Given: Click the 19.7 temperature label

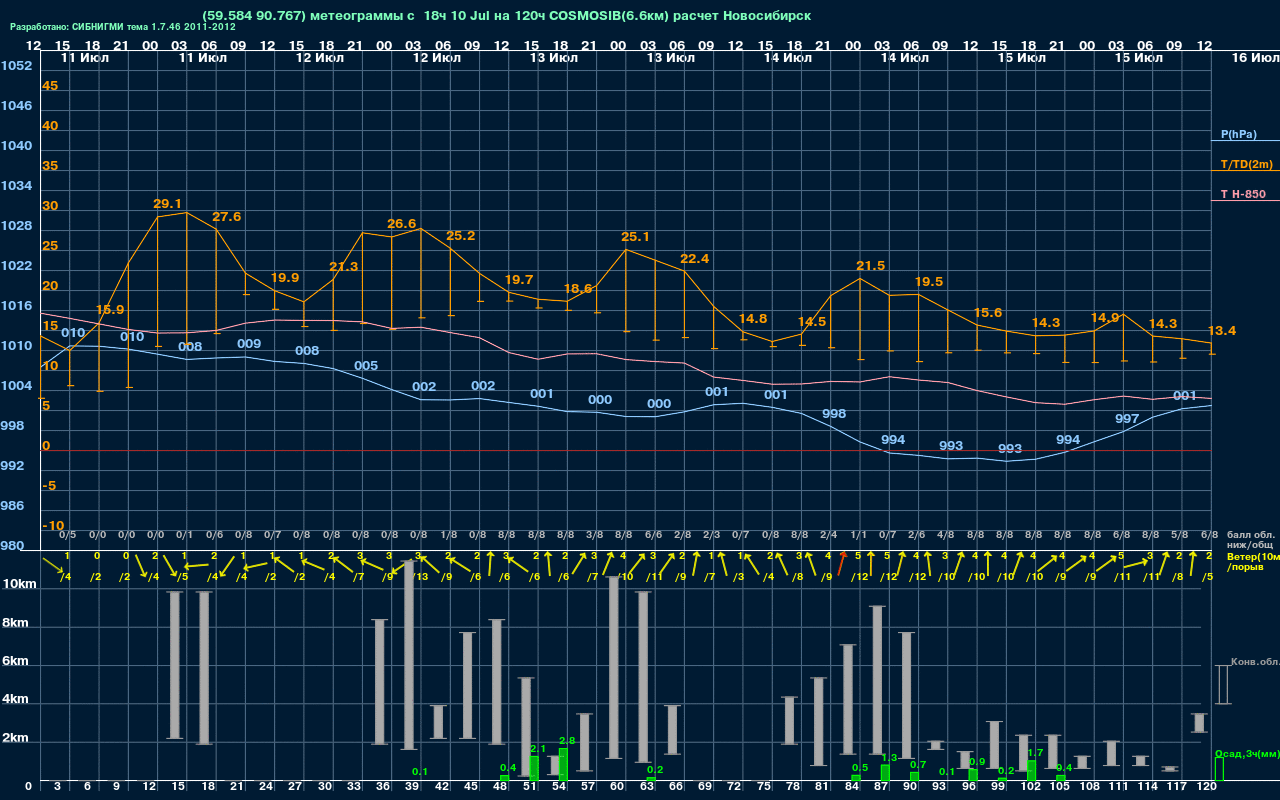Looking at the screenshot, I should click(519, 280).
